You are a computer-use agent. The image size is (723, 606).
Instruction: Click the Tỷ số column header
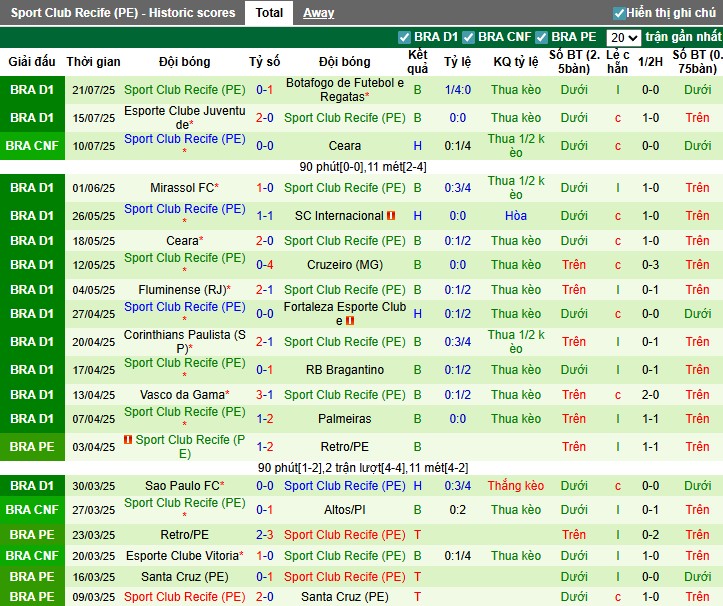[x=265, y=62]
